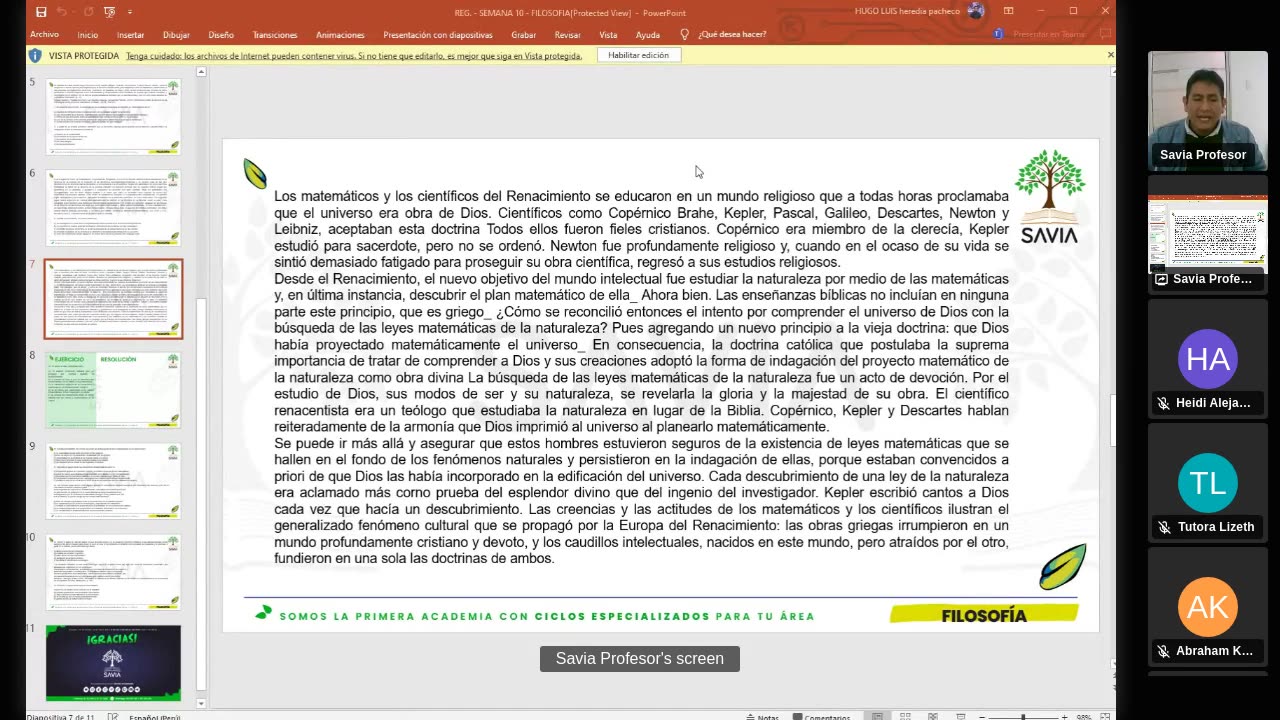
Task: Click the slide panel scroll-down arrow
Action: [201, 704]
